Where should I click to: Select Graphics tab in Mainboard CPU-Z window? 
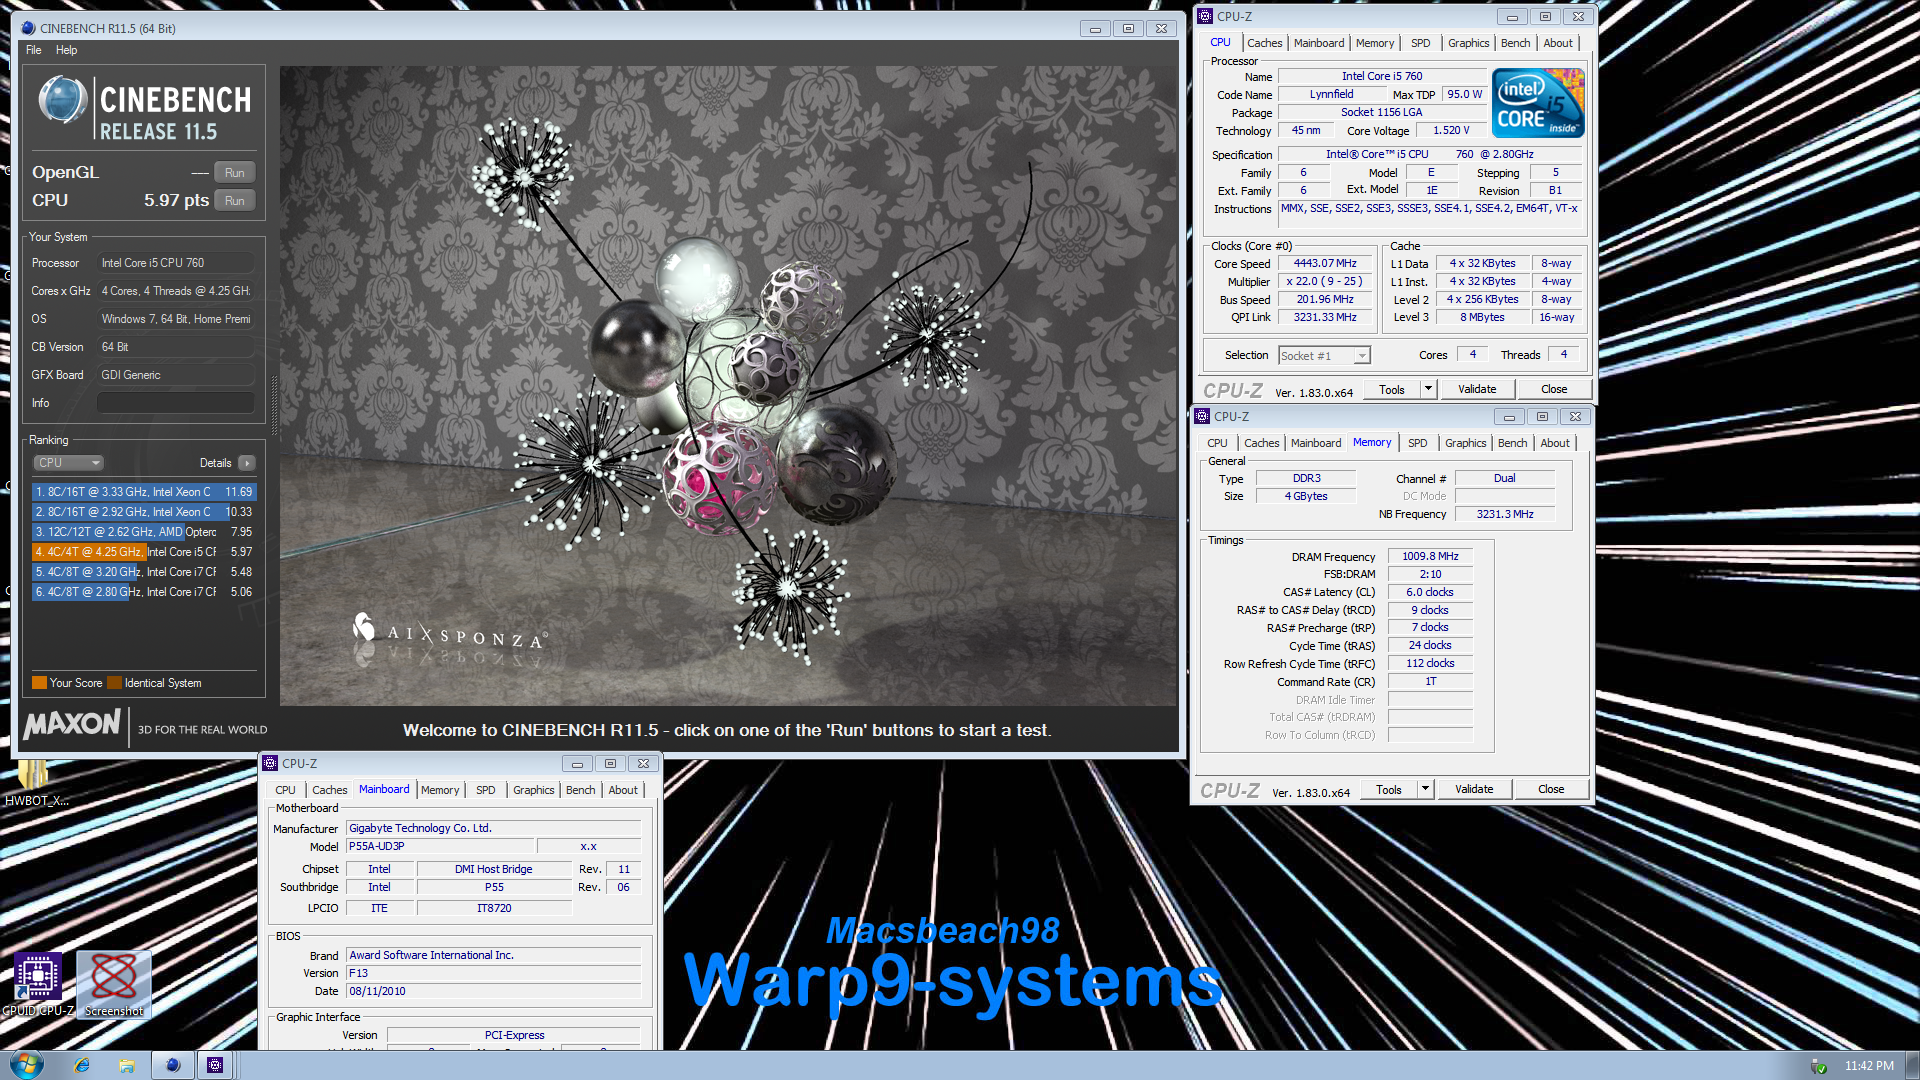click(x=533, y=790)
